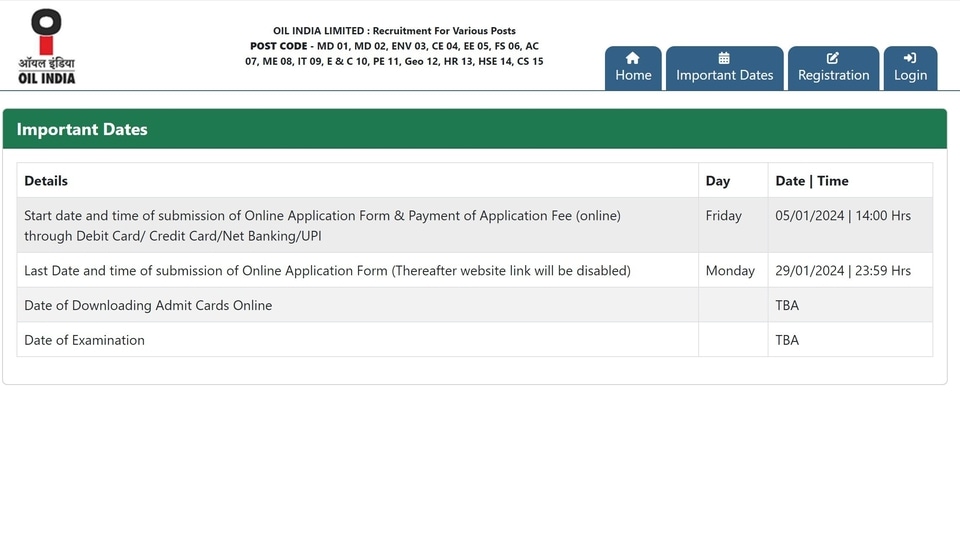Click 'Last Date and time of submission' row text
Image resolution: width=960 pixels, height=540 pixels.
click(327, 271)
